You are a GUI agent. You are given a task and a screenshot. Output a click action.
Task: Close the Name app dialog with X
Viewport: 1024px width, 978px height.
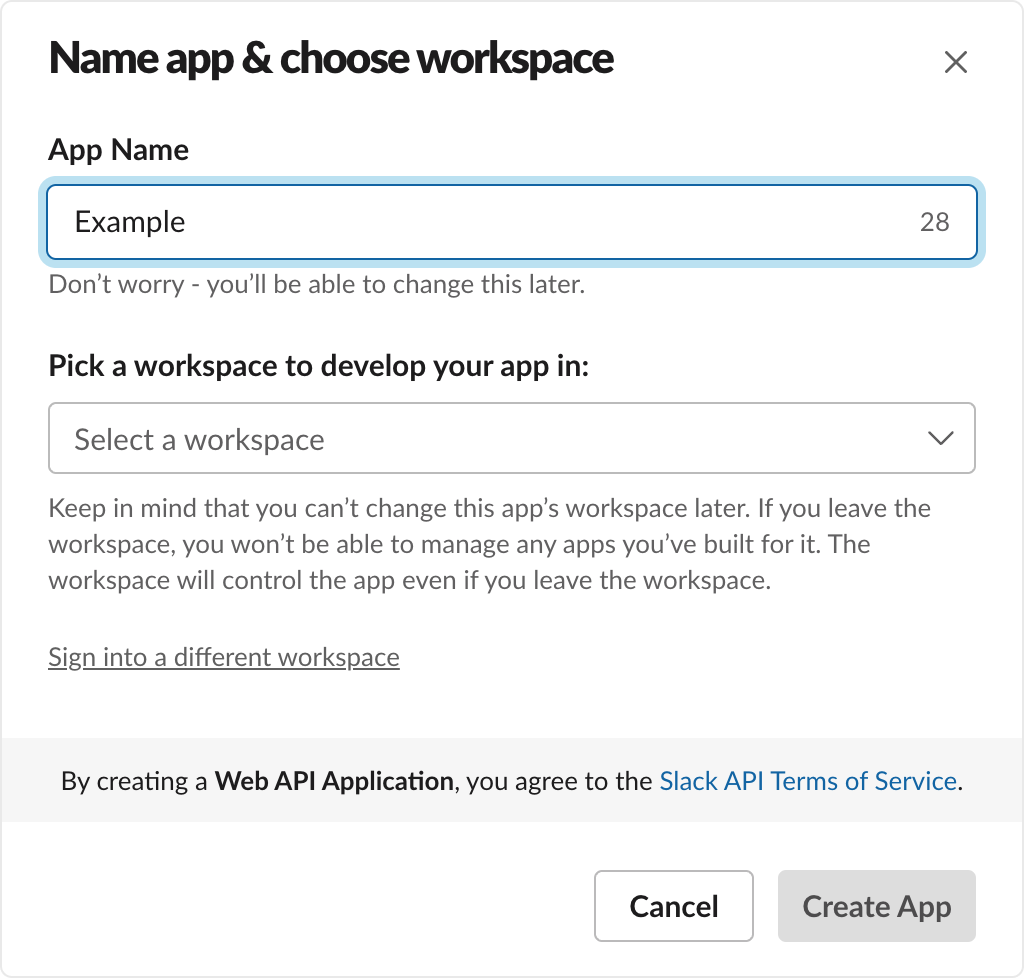pos(955,62)
